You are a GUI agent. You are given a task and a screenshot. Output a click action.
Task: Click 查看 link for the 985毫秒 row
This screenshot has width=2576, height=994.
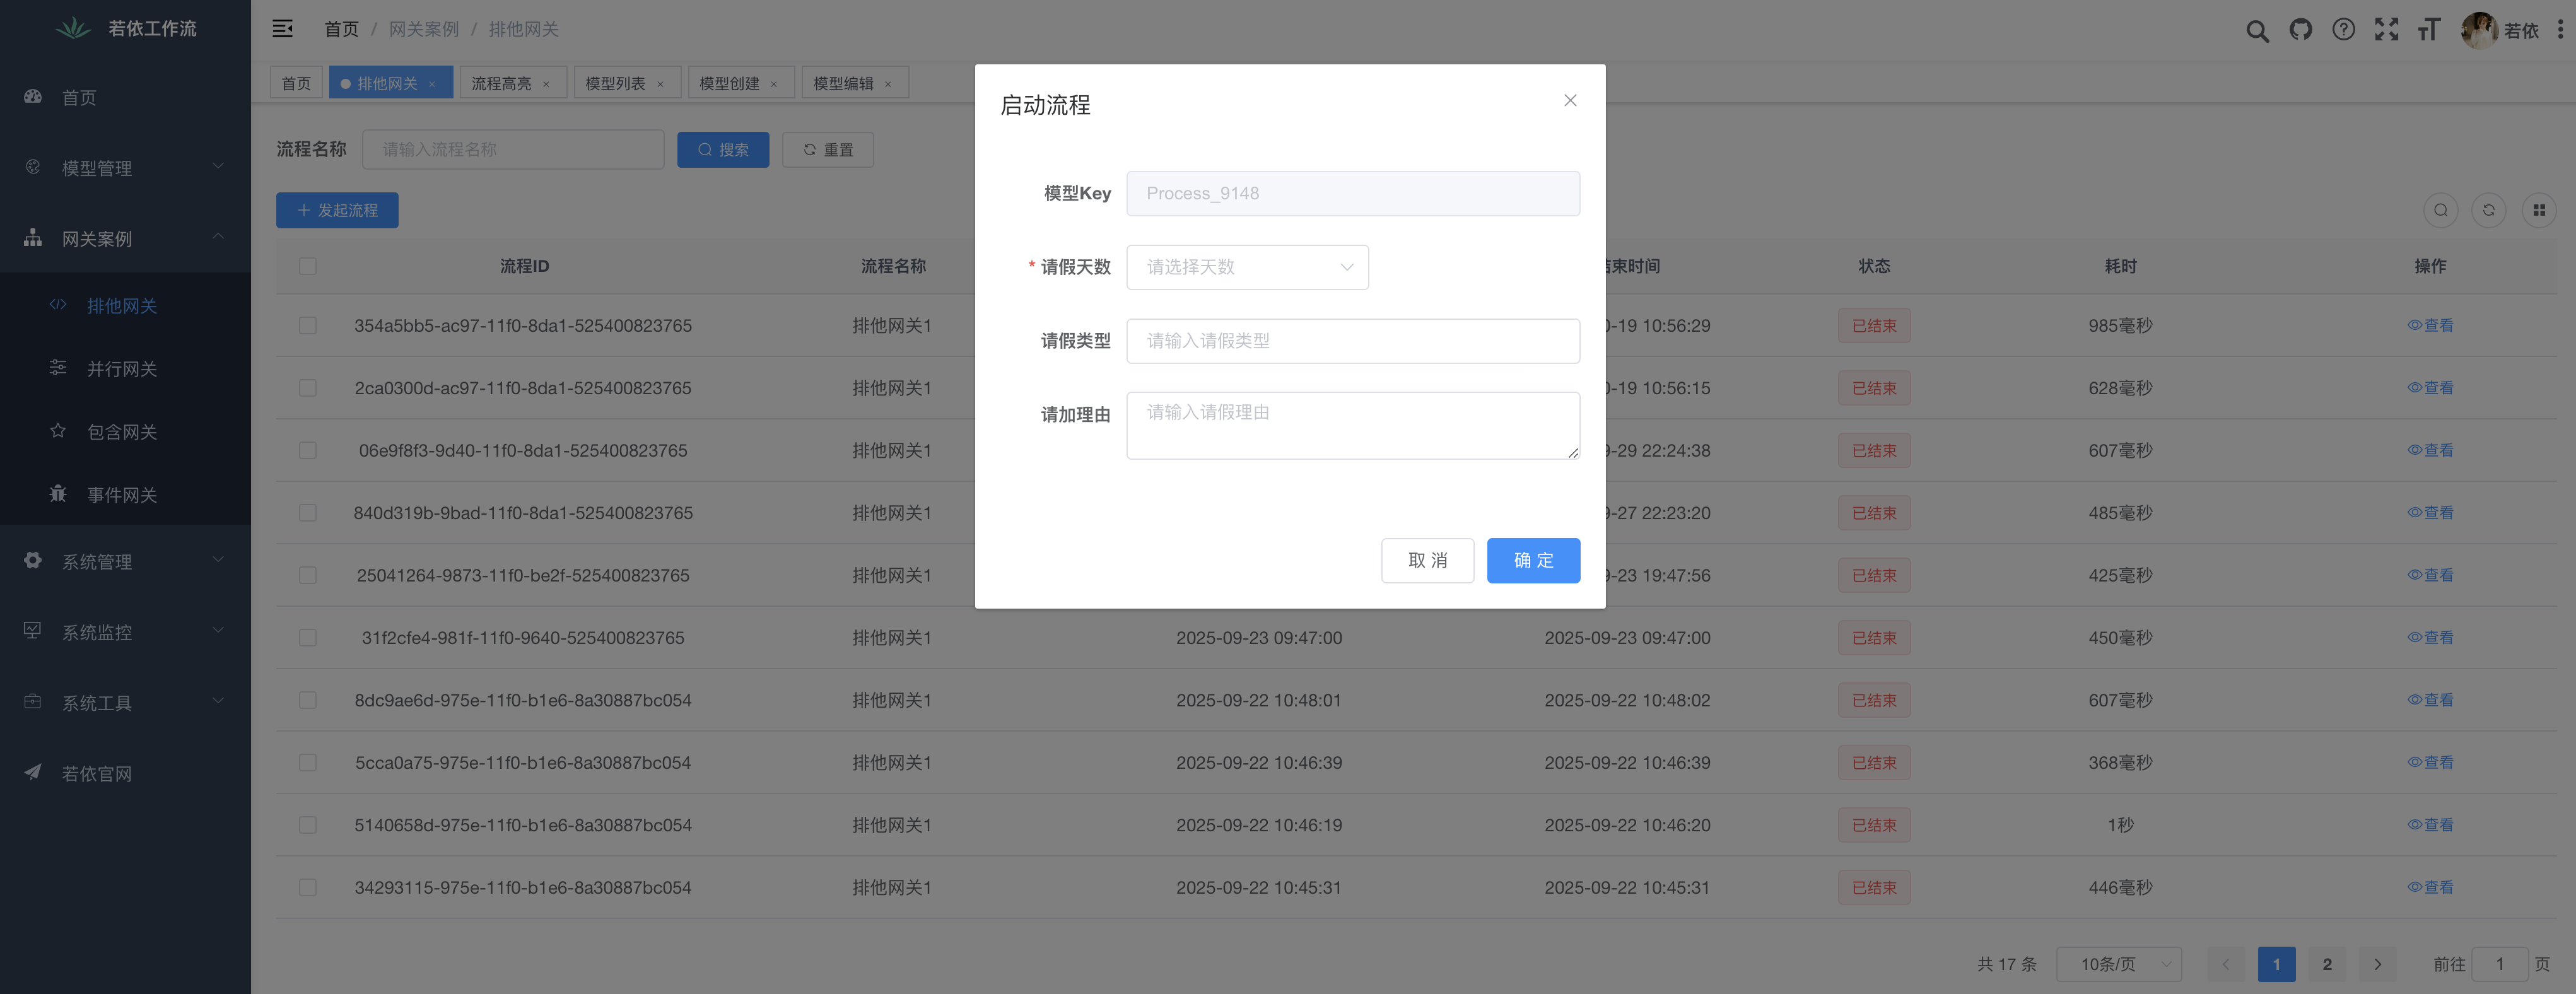point(2430,325)
